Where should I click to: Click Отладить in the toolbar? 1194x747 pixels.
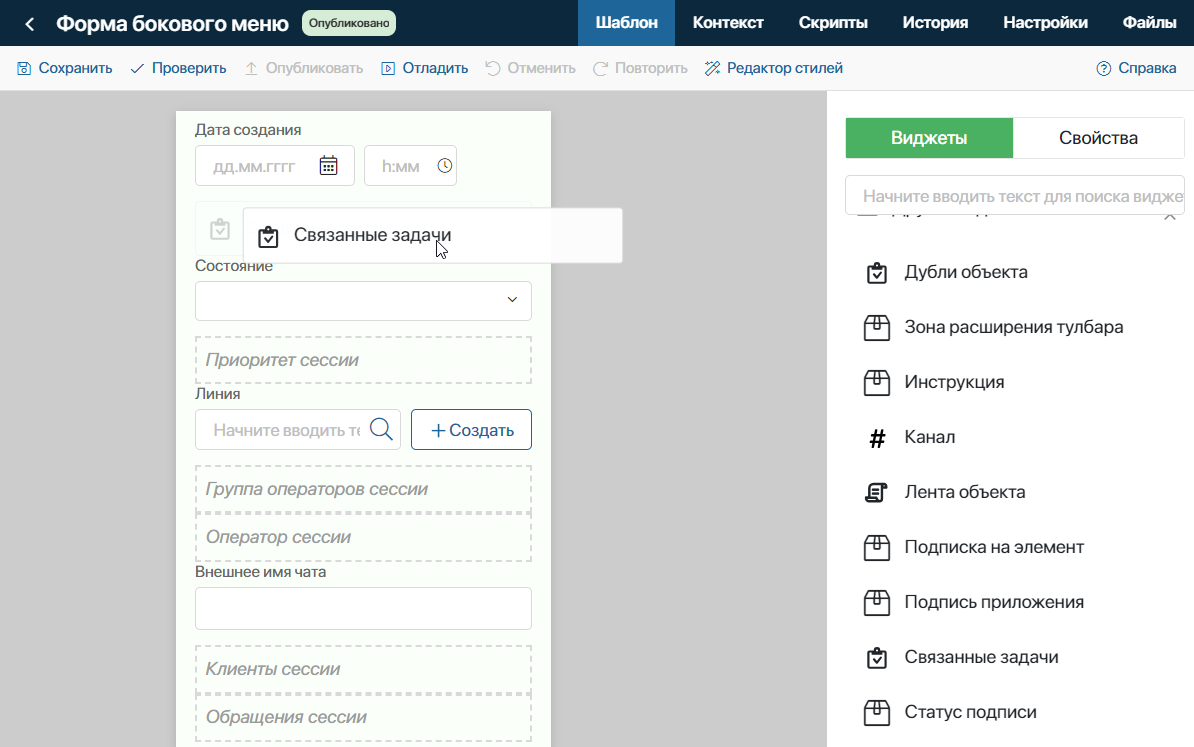tap(425, 69)
